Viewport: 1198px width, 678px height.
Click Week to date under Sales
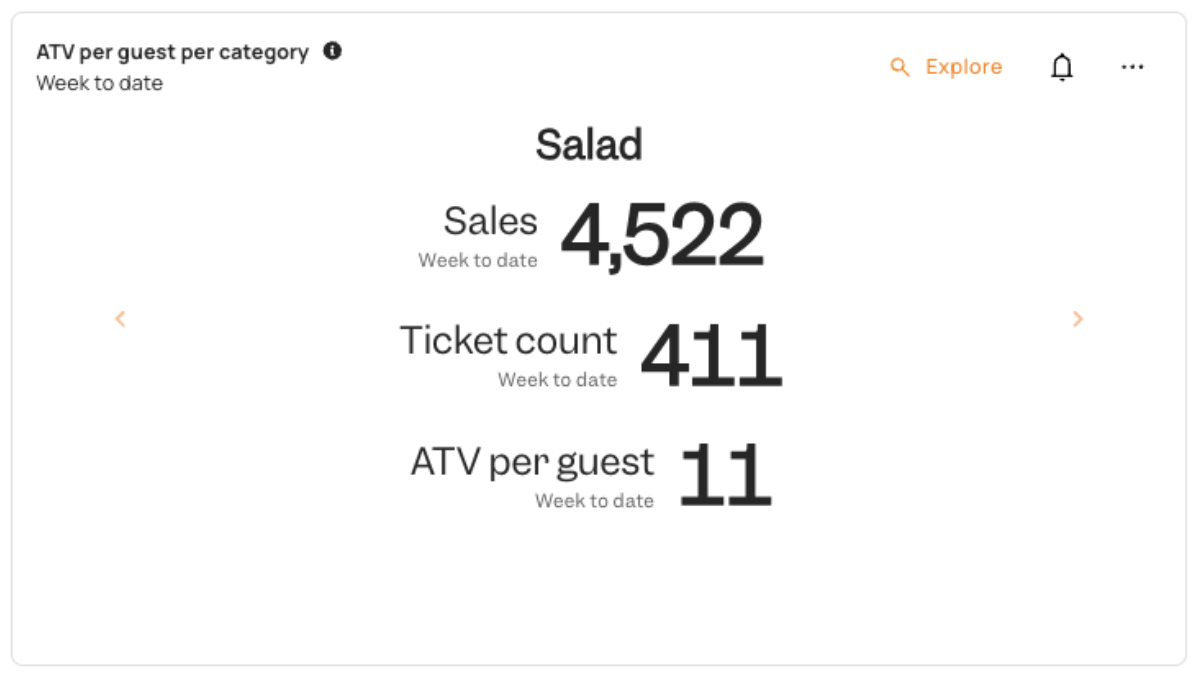[478, 261]
